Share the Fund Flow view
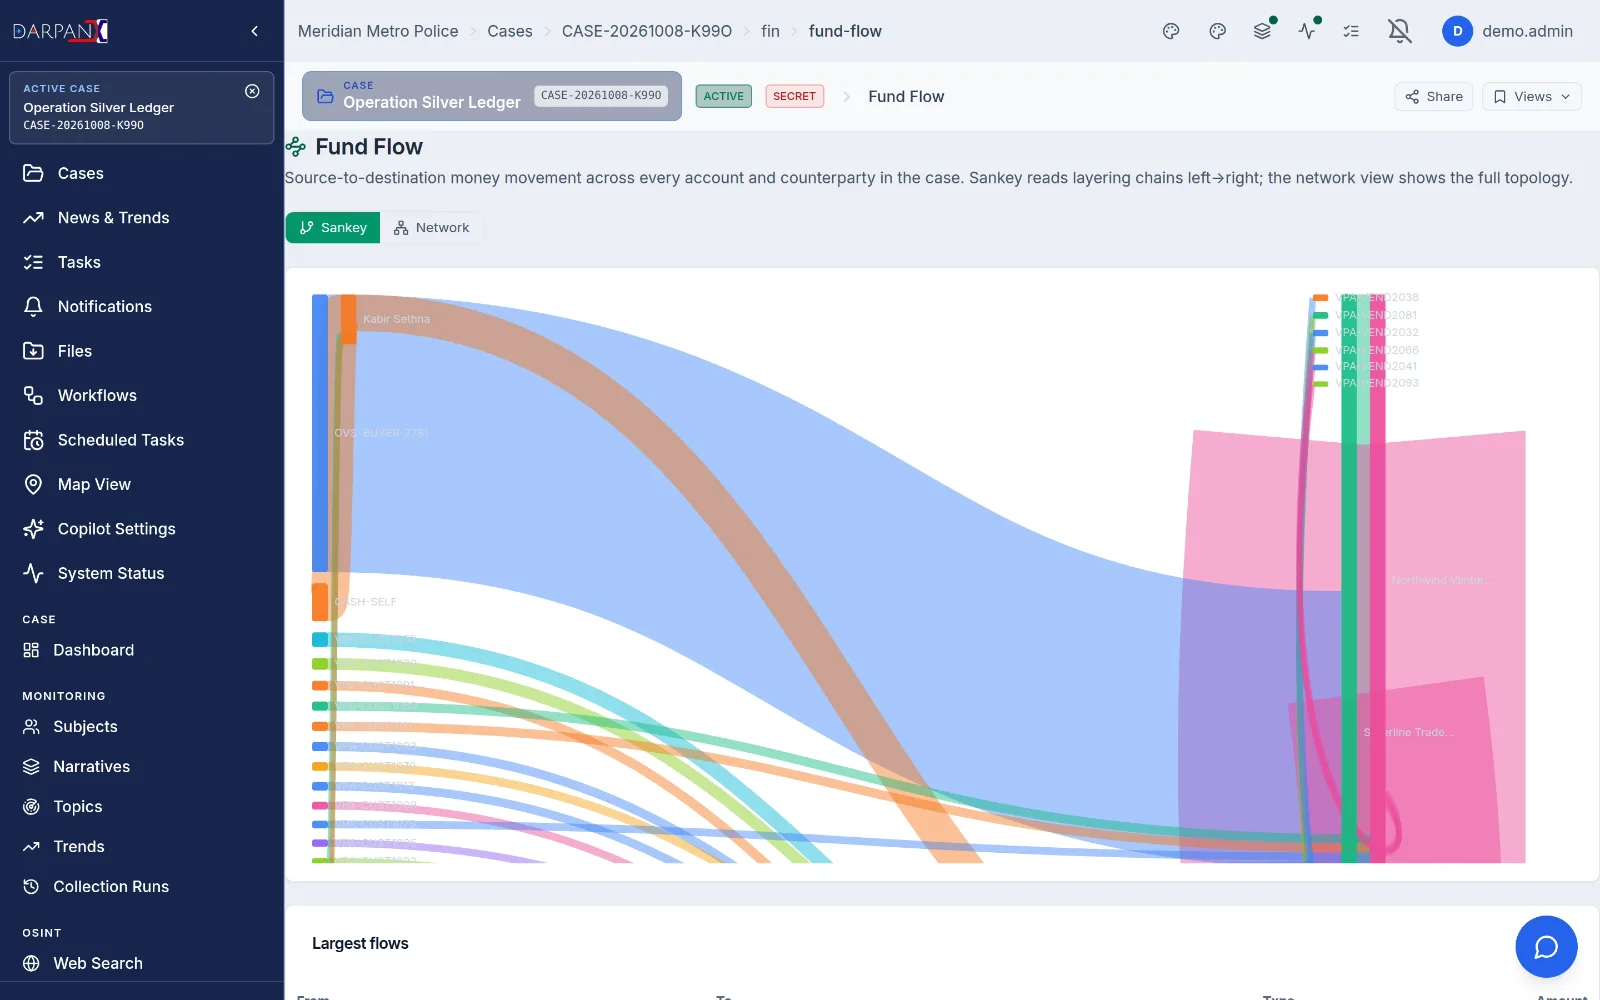This screenshot has height=1000, width=1600. (x=1434, y=96)
